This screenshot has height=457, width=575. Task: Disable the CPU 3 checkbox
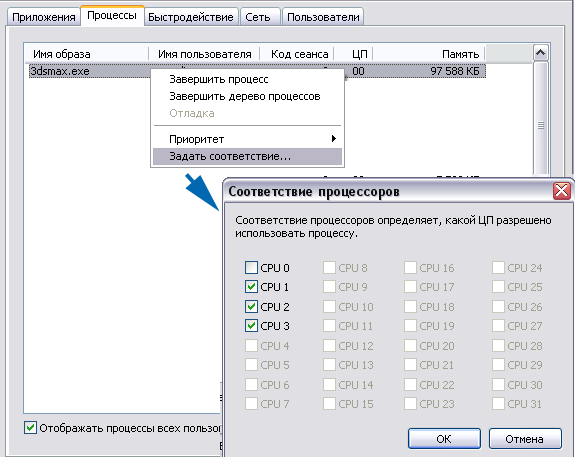251,326
